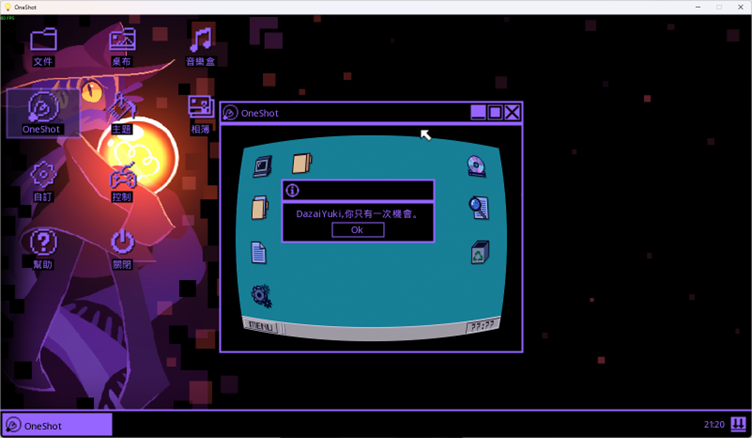752x438 pixels.
Task: Click the download arrow icon in bottom-right tray
Action: click(738, 425)
